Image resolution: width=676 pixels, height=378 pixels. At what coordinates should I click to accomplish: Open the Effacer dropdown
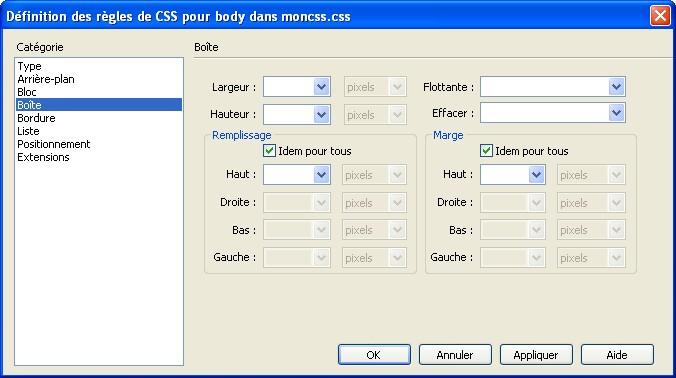click(617, 113)
